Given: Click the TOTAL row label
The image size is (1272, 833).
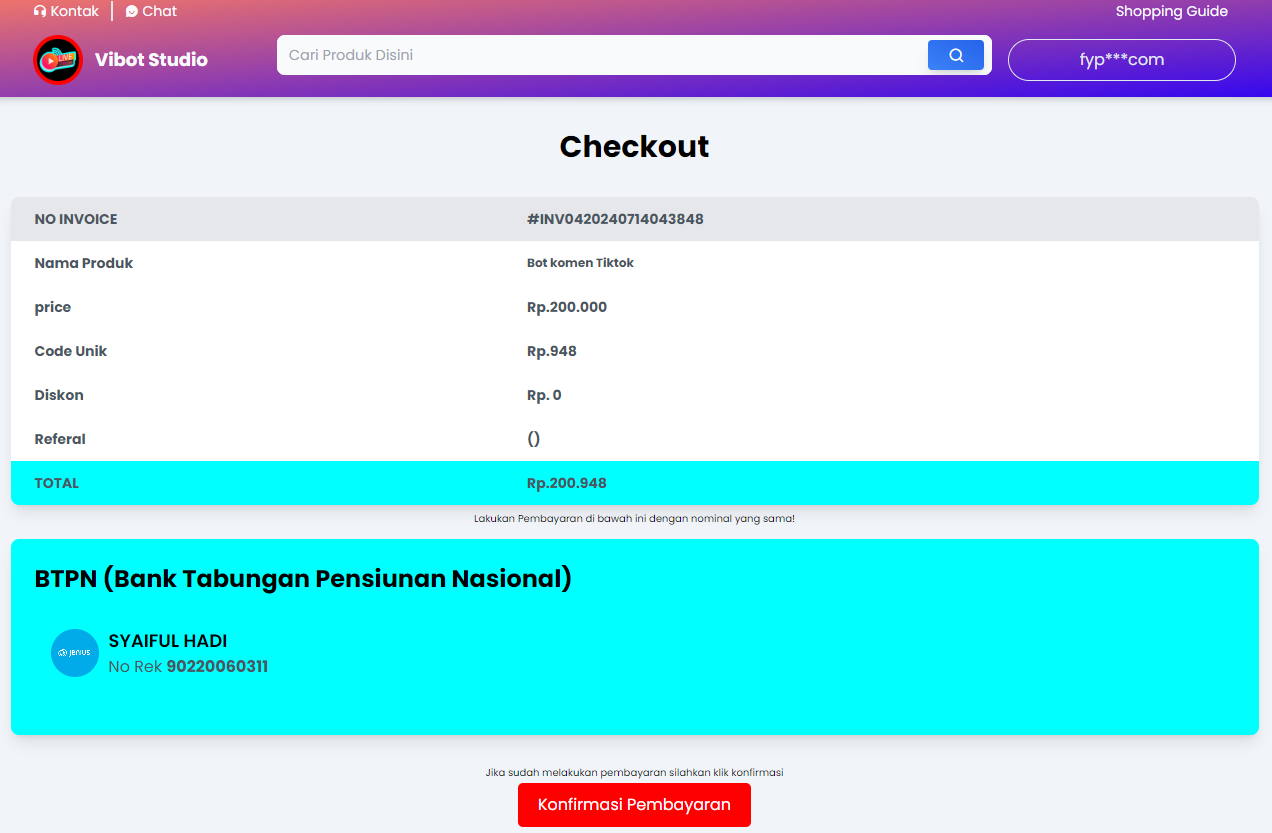Looking at the screenshot, I should [x=56, y=483].
